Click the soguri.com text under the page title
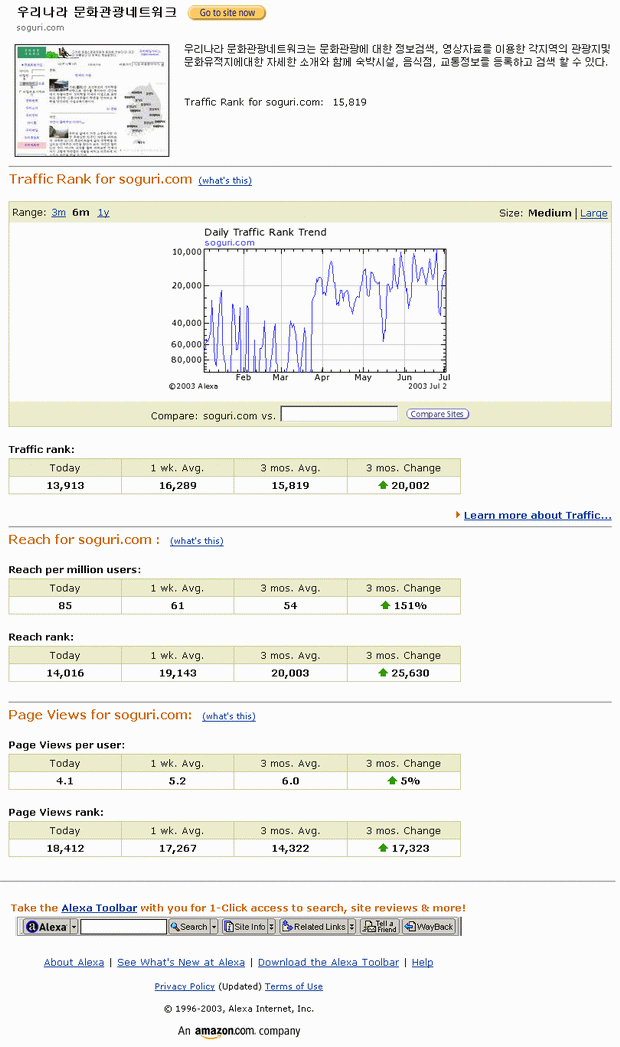Viewport: 620px width, 1047px height. point(41,27)
